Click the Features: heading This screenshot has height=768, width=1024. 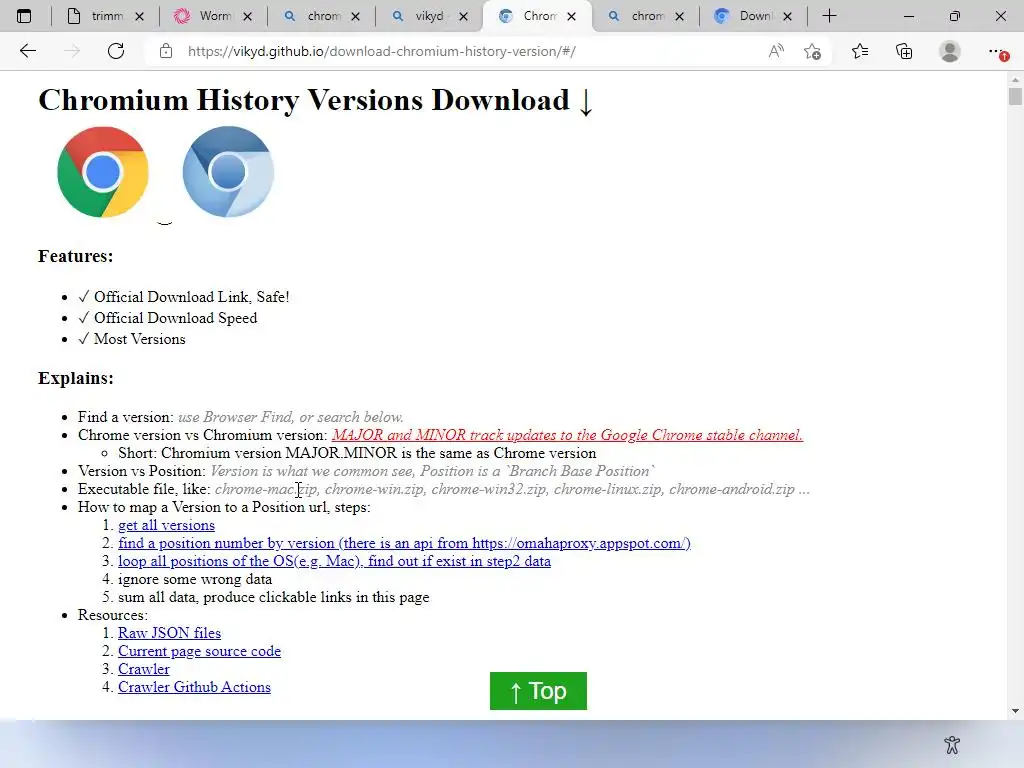(x=76, y=256)
